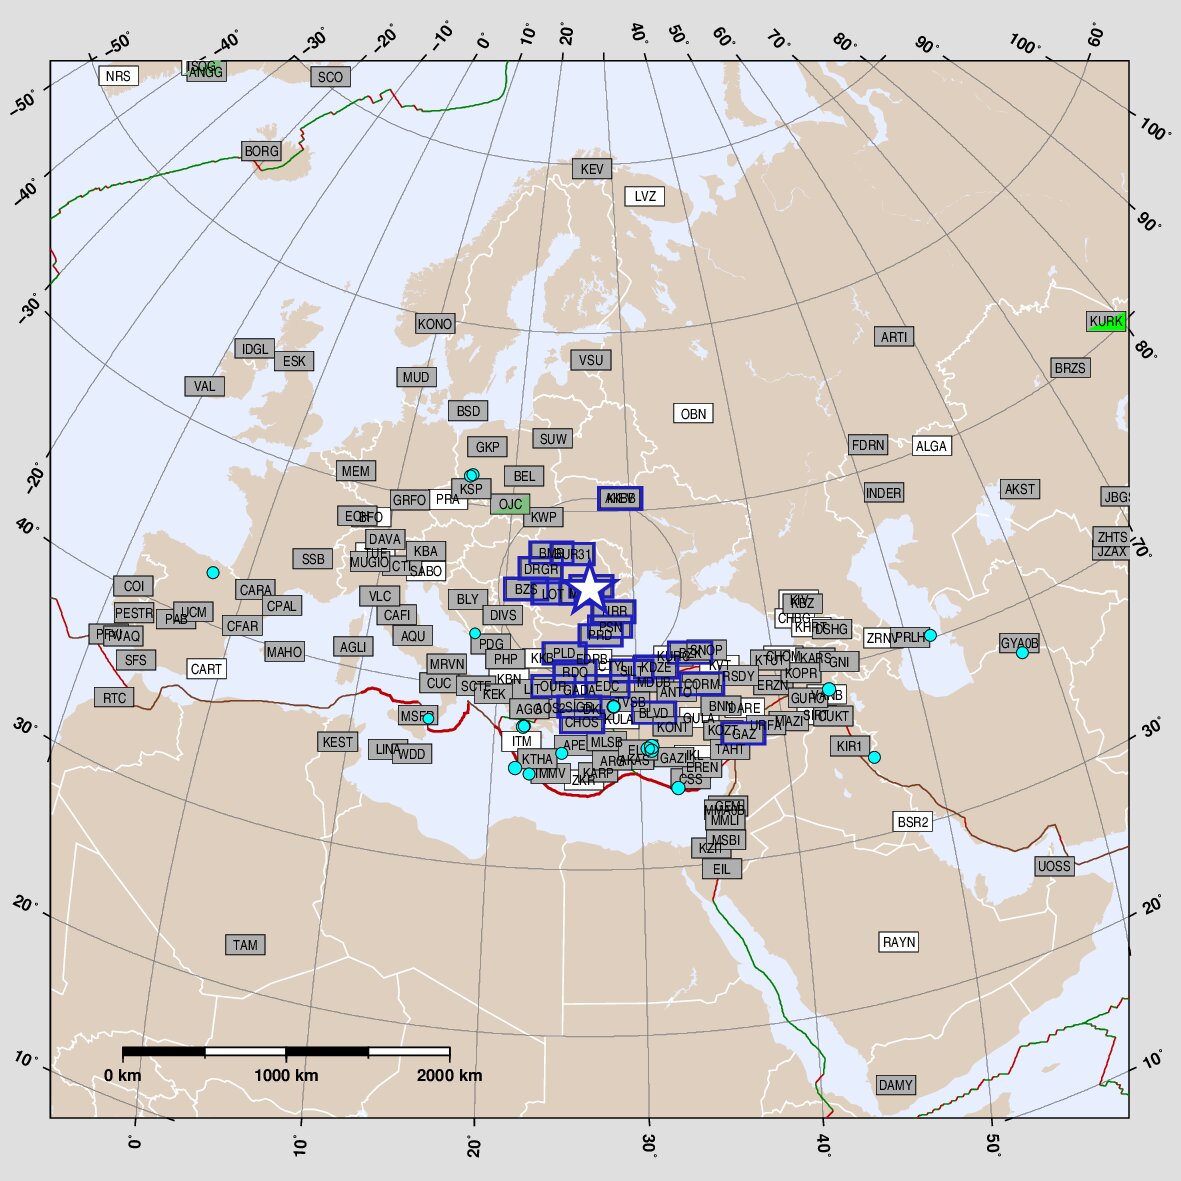Click the white star epicenter marker
Image resolution: width=1181 pixels, height=1181 pixels.
coord(591,590)
